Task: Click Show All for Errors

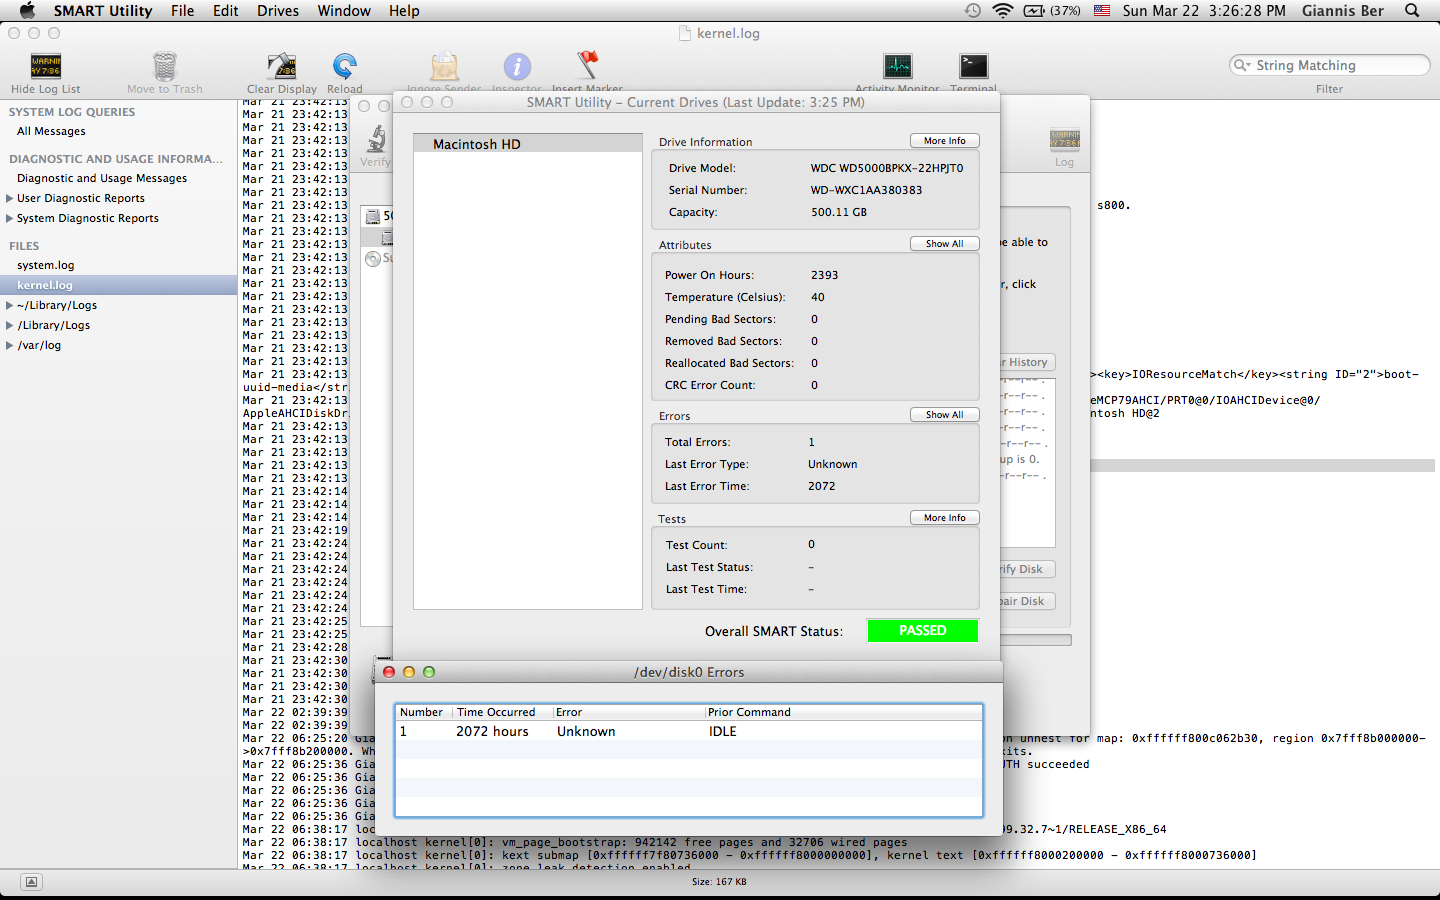Action: point(945,415)
